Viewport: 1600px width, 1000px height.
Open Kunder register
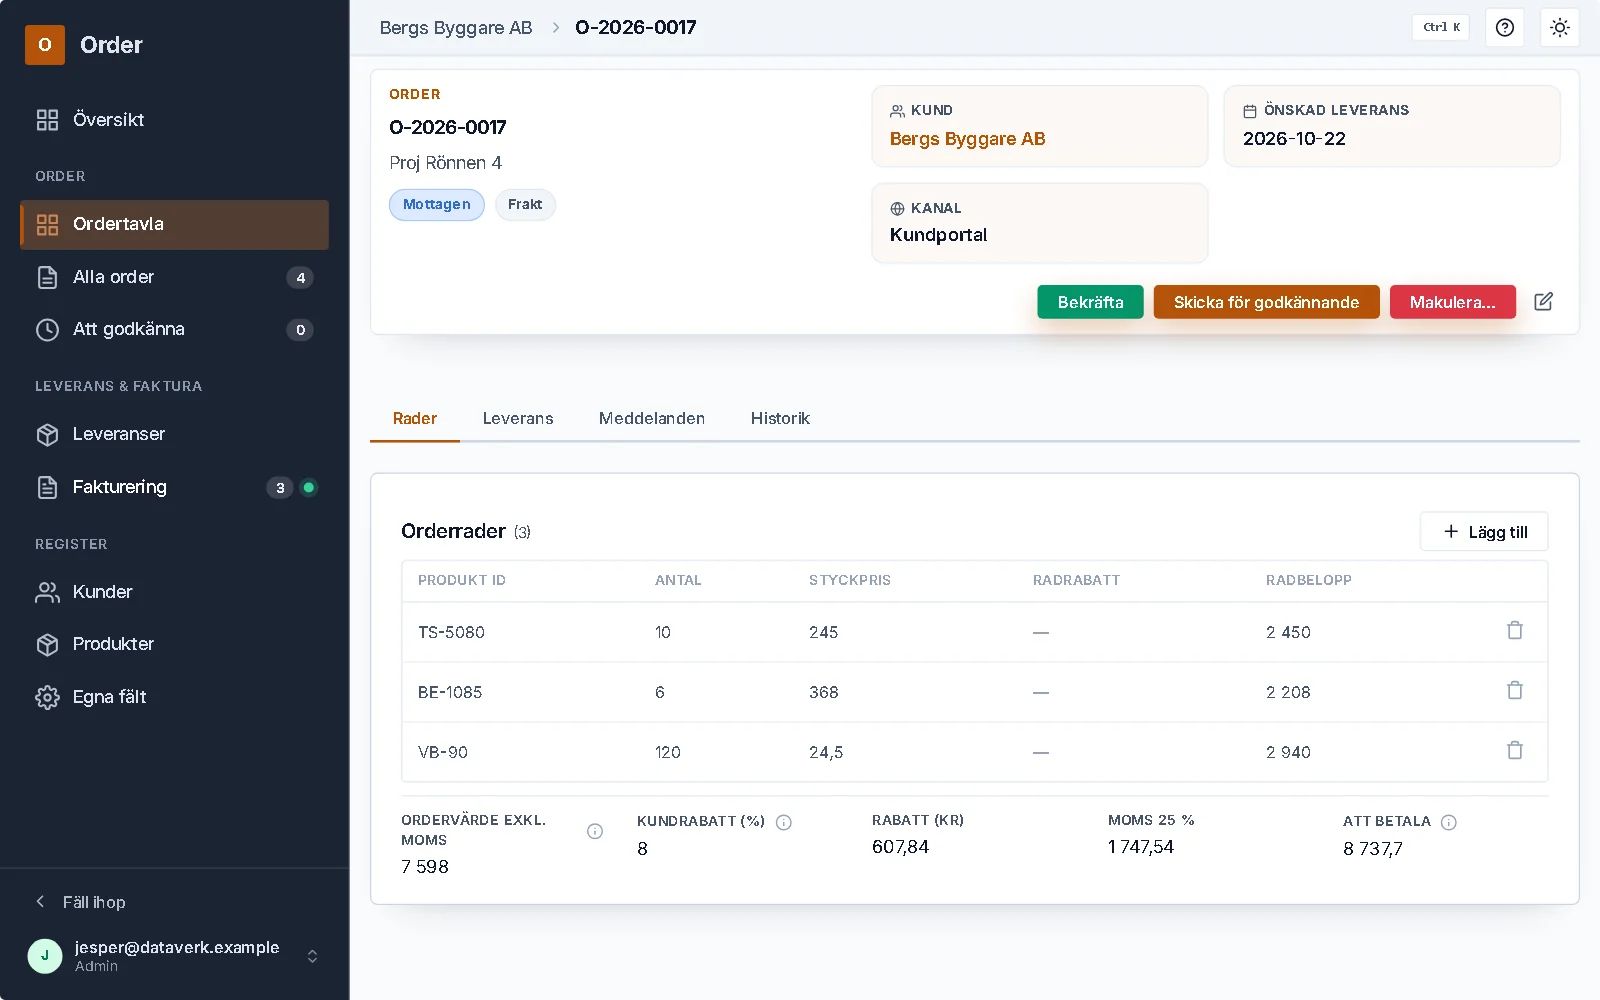pos(174,592)
